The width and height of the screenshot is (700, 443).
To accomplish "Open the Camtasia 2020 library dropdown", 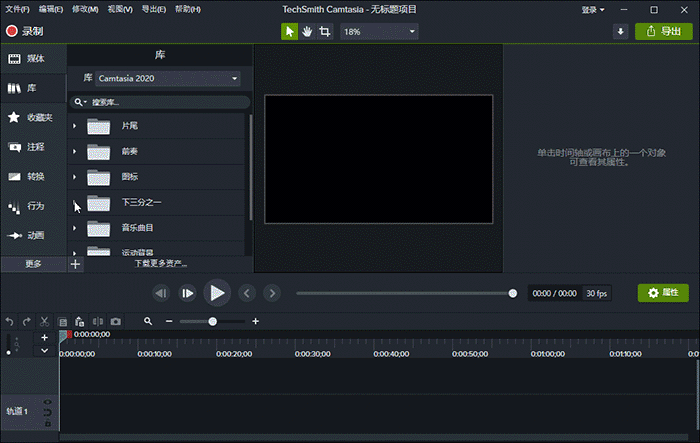I will tap(168, 79).
